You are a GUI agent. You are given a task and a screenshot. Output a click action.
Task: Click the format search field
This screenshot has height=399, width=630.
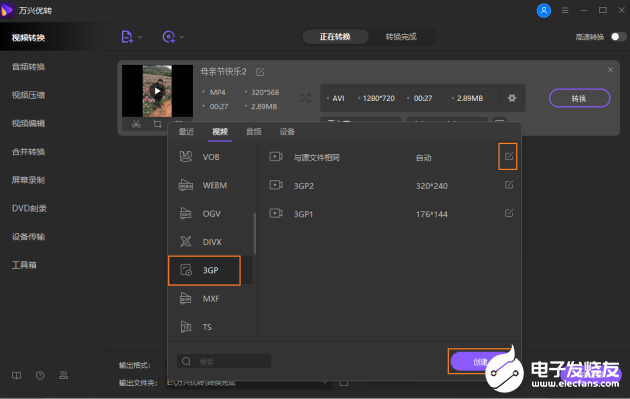(224, 361)
